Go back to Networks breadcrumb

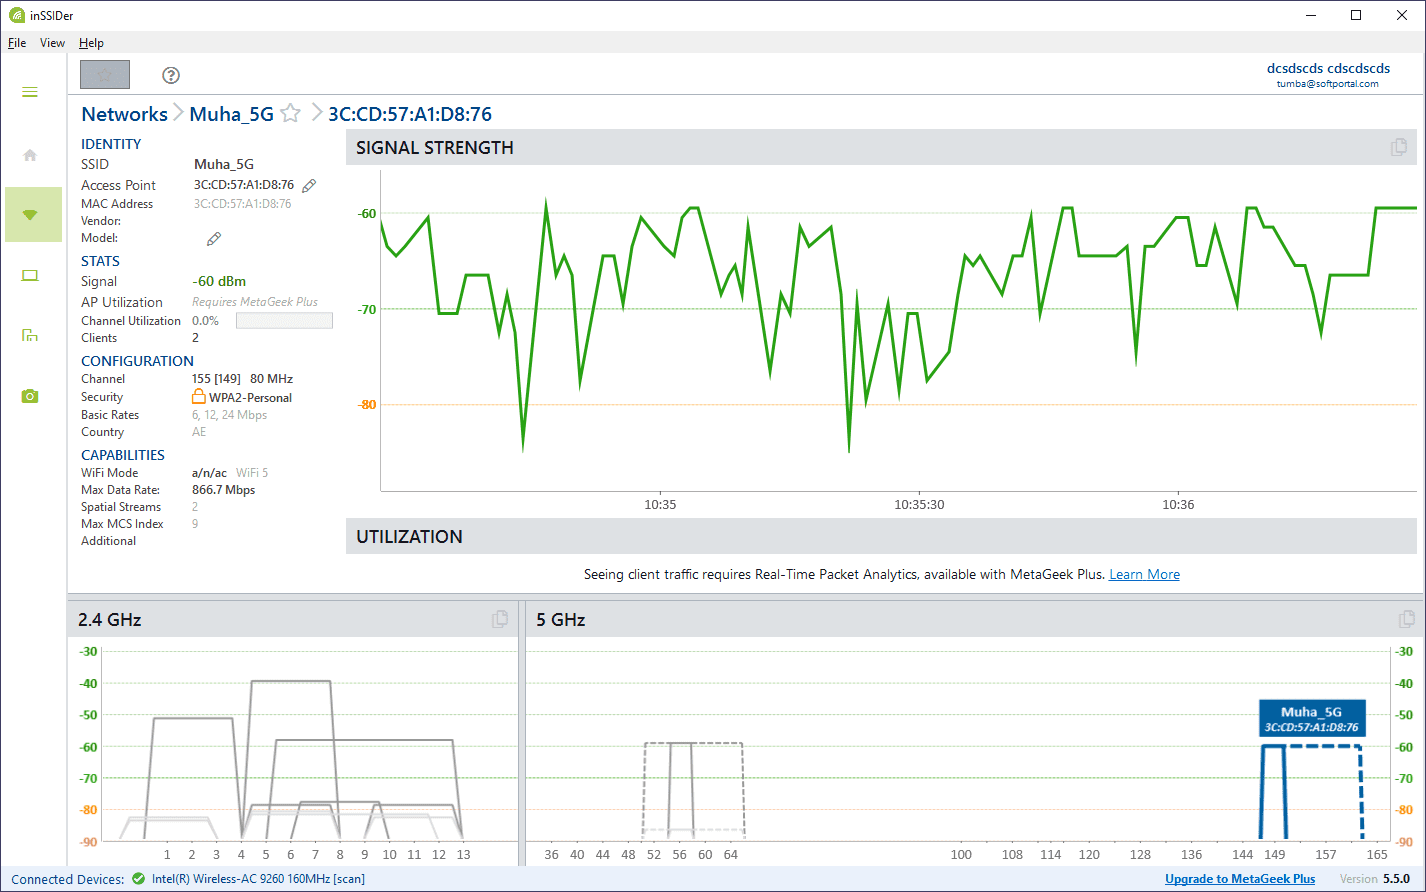tap(125, 113)
